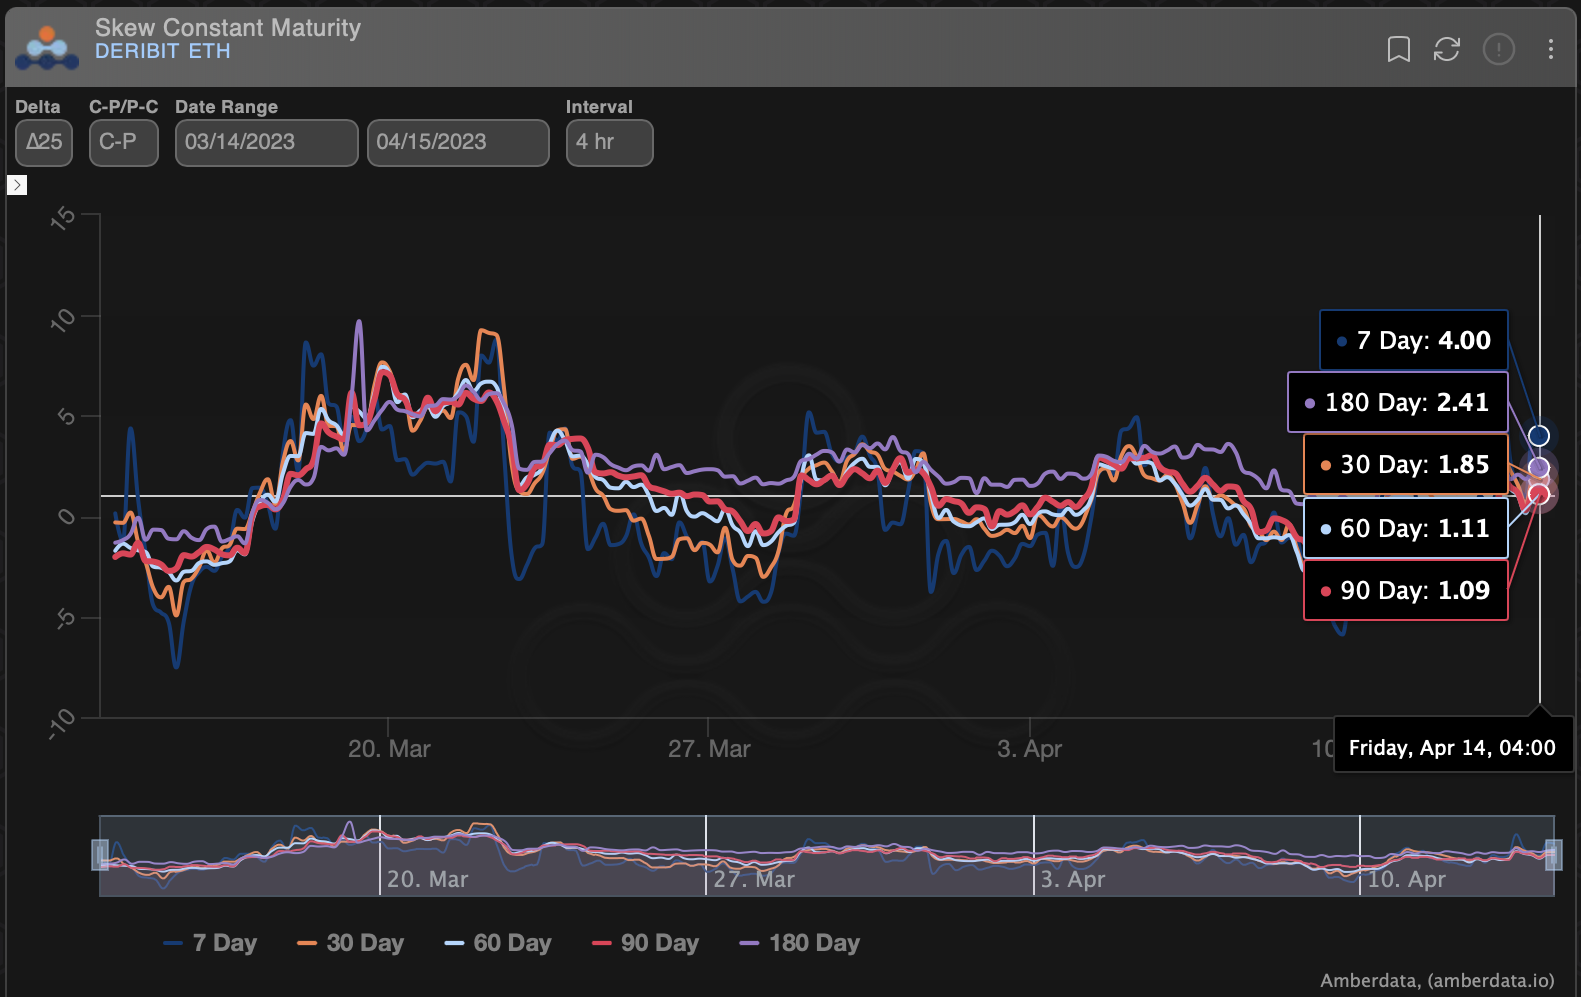Toggle the 30 Day series in legend

(351, 943)
